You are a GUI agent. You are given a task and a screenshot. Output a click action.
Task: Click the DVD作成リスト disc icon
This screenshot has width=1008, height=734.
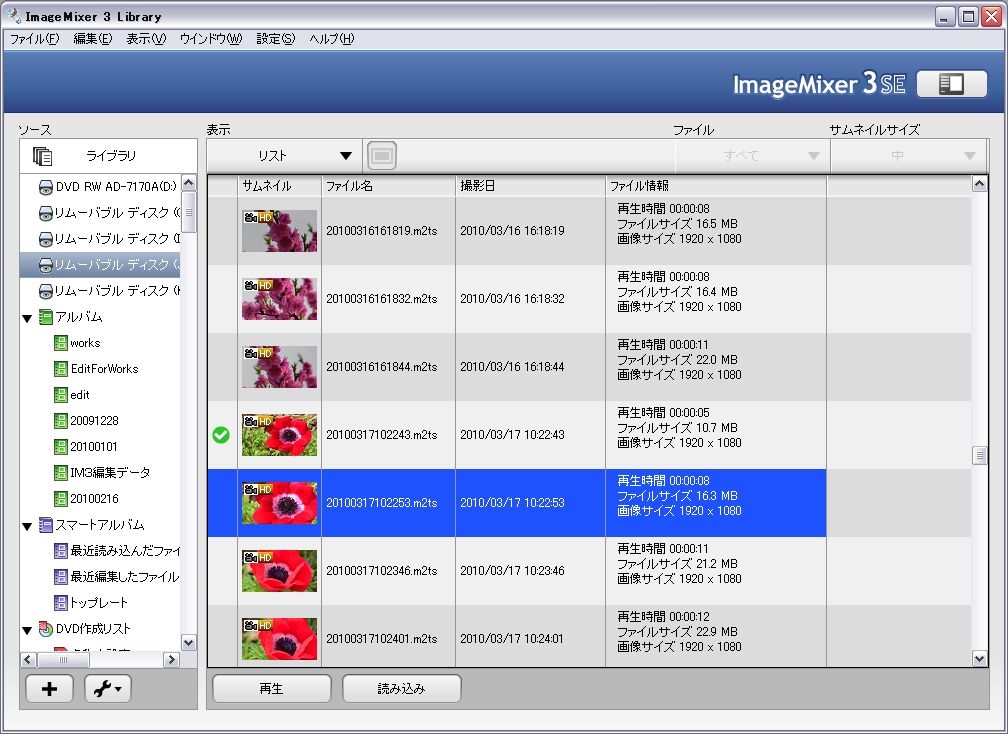[46, 629]
